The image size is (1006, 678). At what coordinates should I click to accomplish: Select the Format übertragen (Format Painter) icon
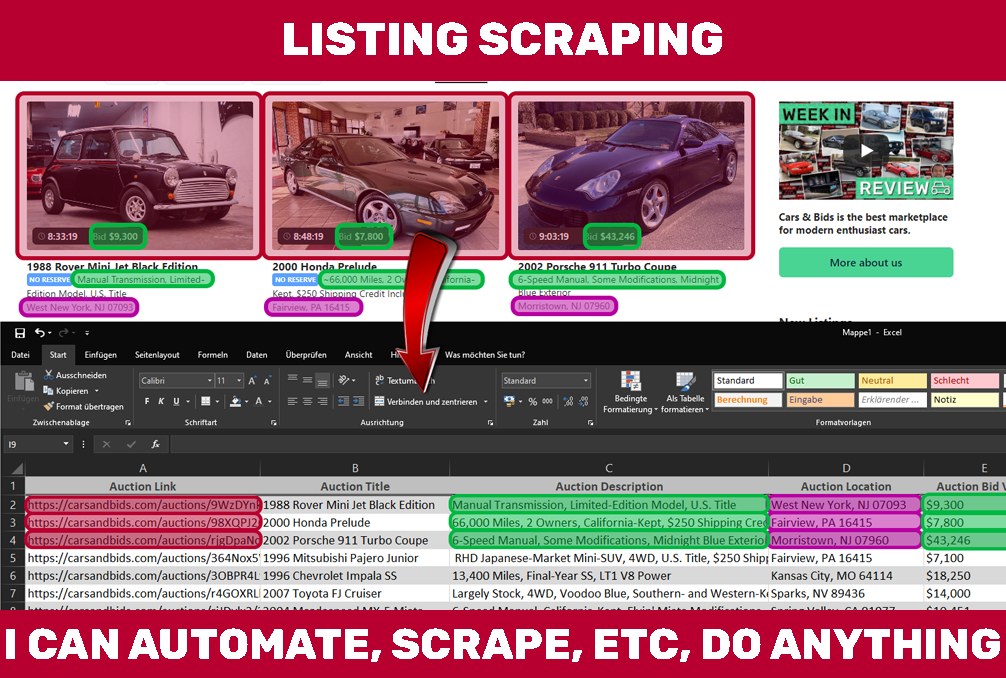tap(50, 407)
